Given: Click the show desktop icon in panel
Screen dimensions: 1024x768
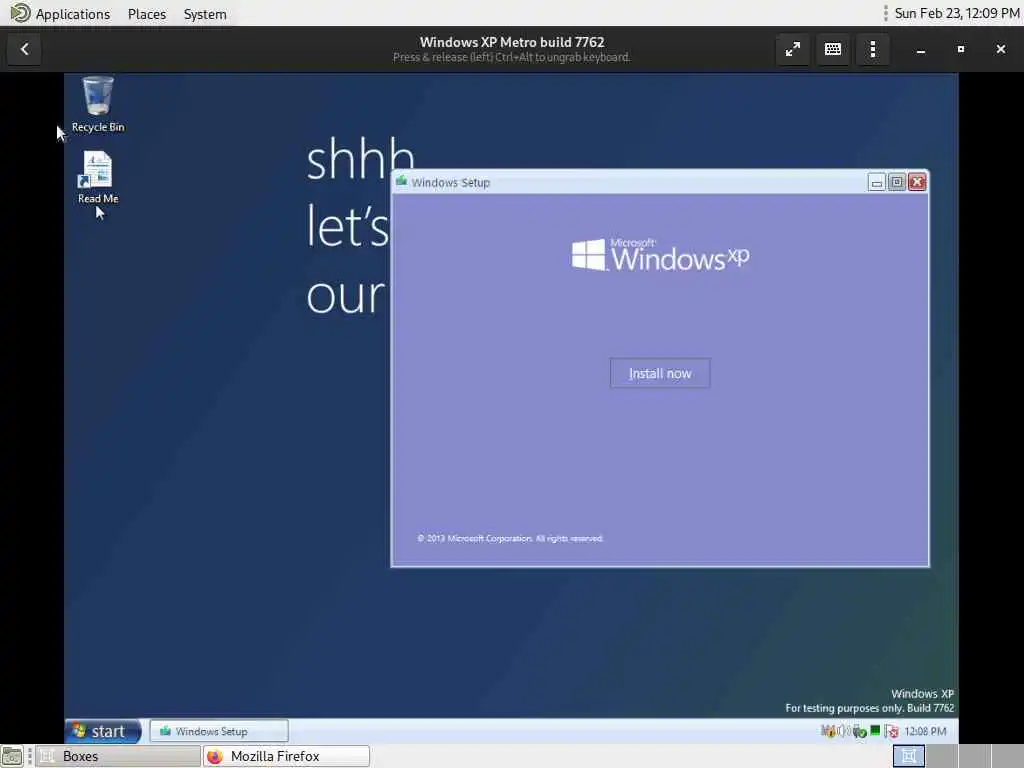Looking at the screenshot, I should (x=12, y=756).
